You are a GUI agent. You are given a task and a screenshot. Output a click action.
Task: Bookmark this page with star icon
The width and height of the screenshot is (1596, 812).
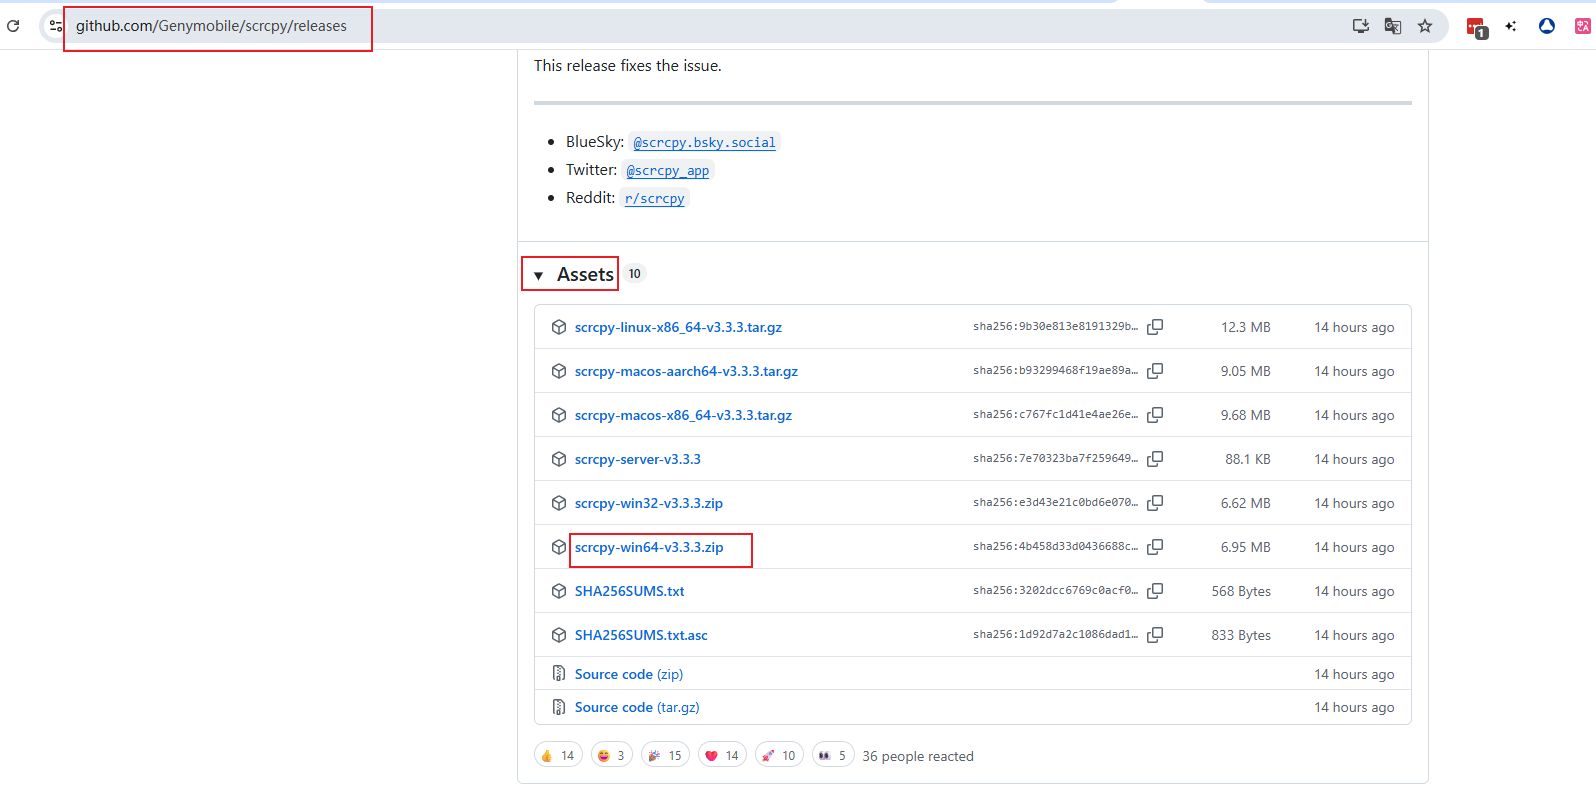pos(1425,26)
